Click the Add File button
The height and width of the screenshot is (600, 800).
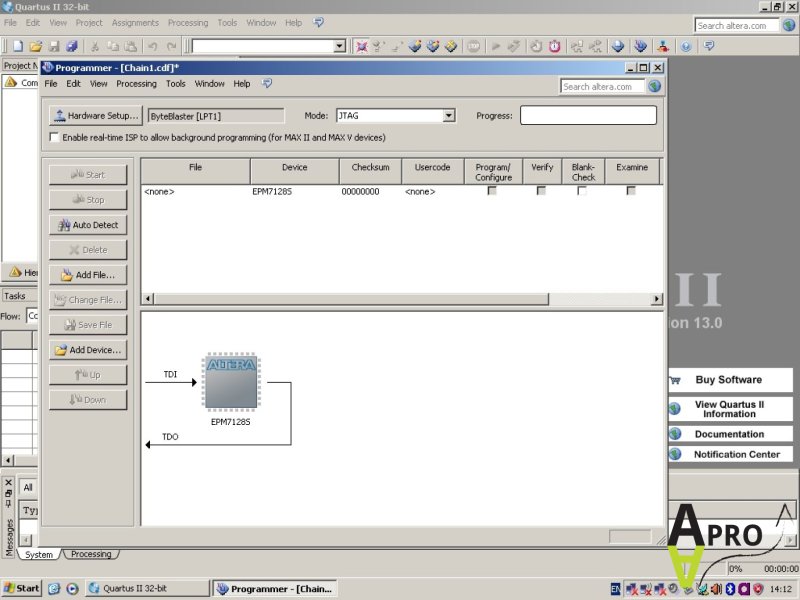pyautogui.click(x=88, y=275)
